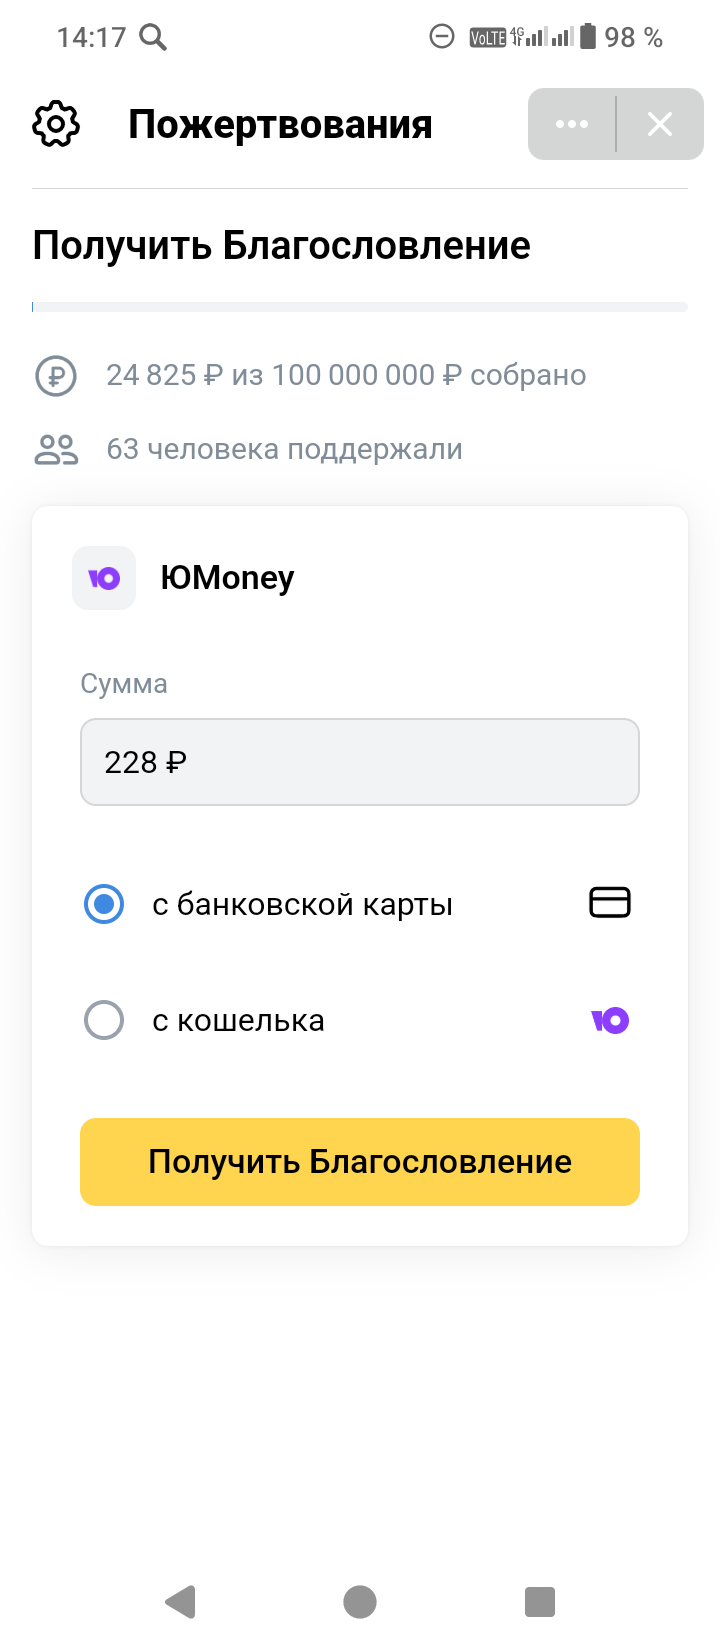Tap the bank card icon
This screenshot has height=1650, width=720.
pyautogui.click(x=610, y=903)
